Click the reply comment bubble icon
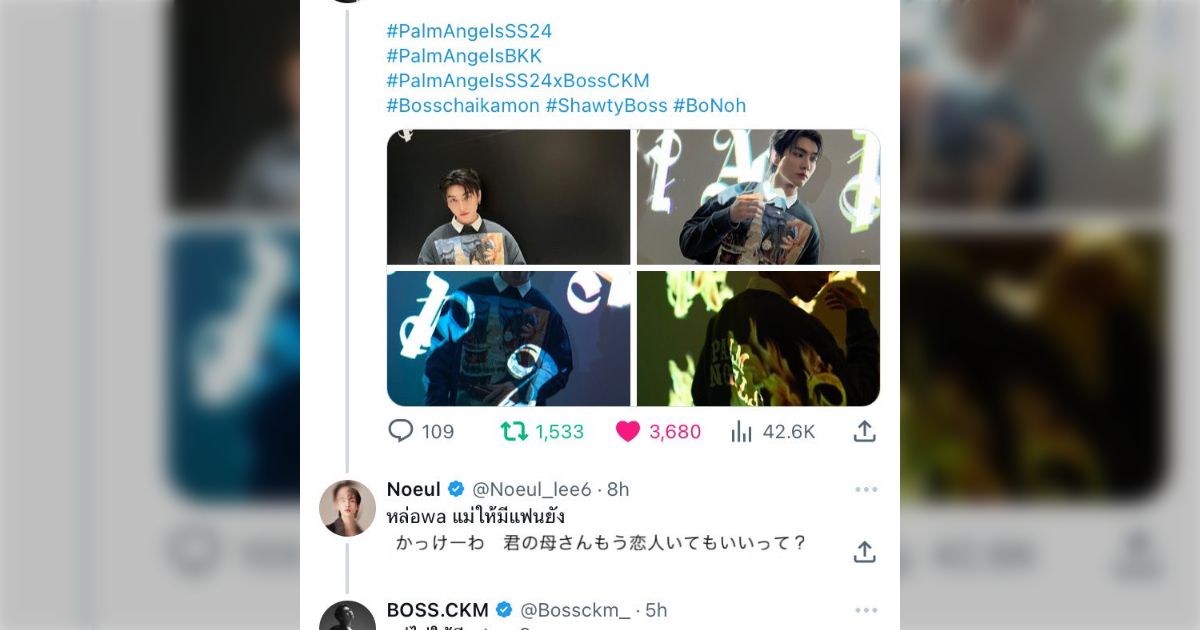The width and height of the screenshot is (1200, 630). pyautogui.click(x=400, y=431)
